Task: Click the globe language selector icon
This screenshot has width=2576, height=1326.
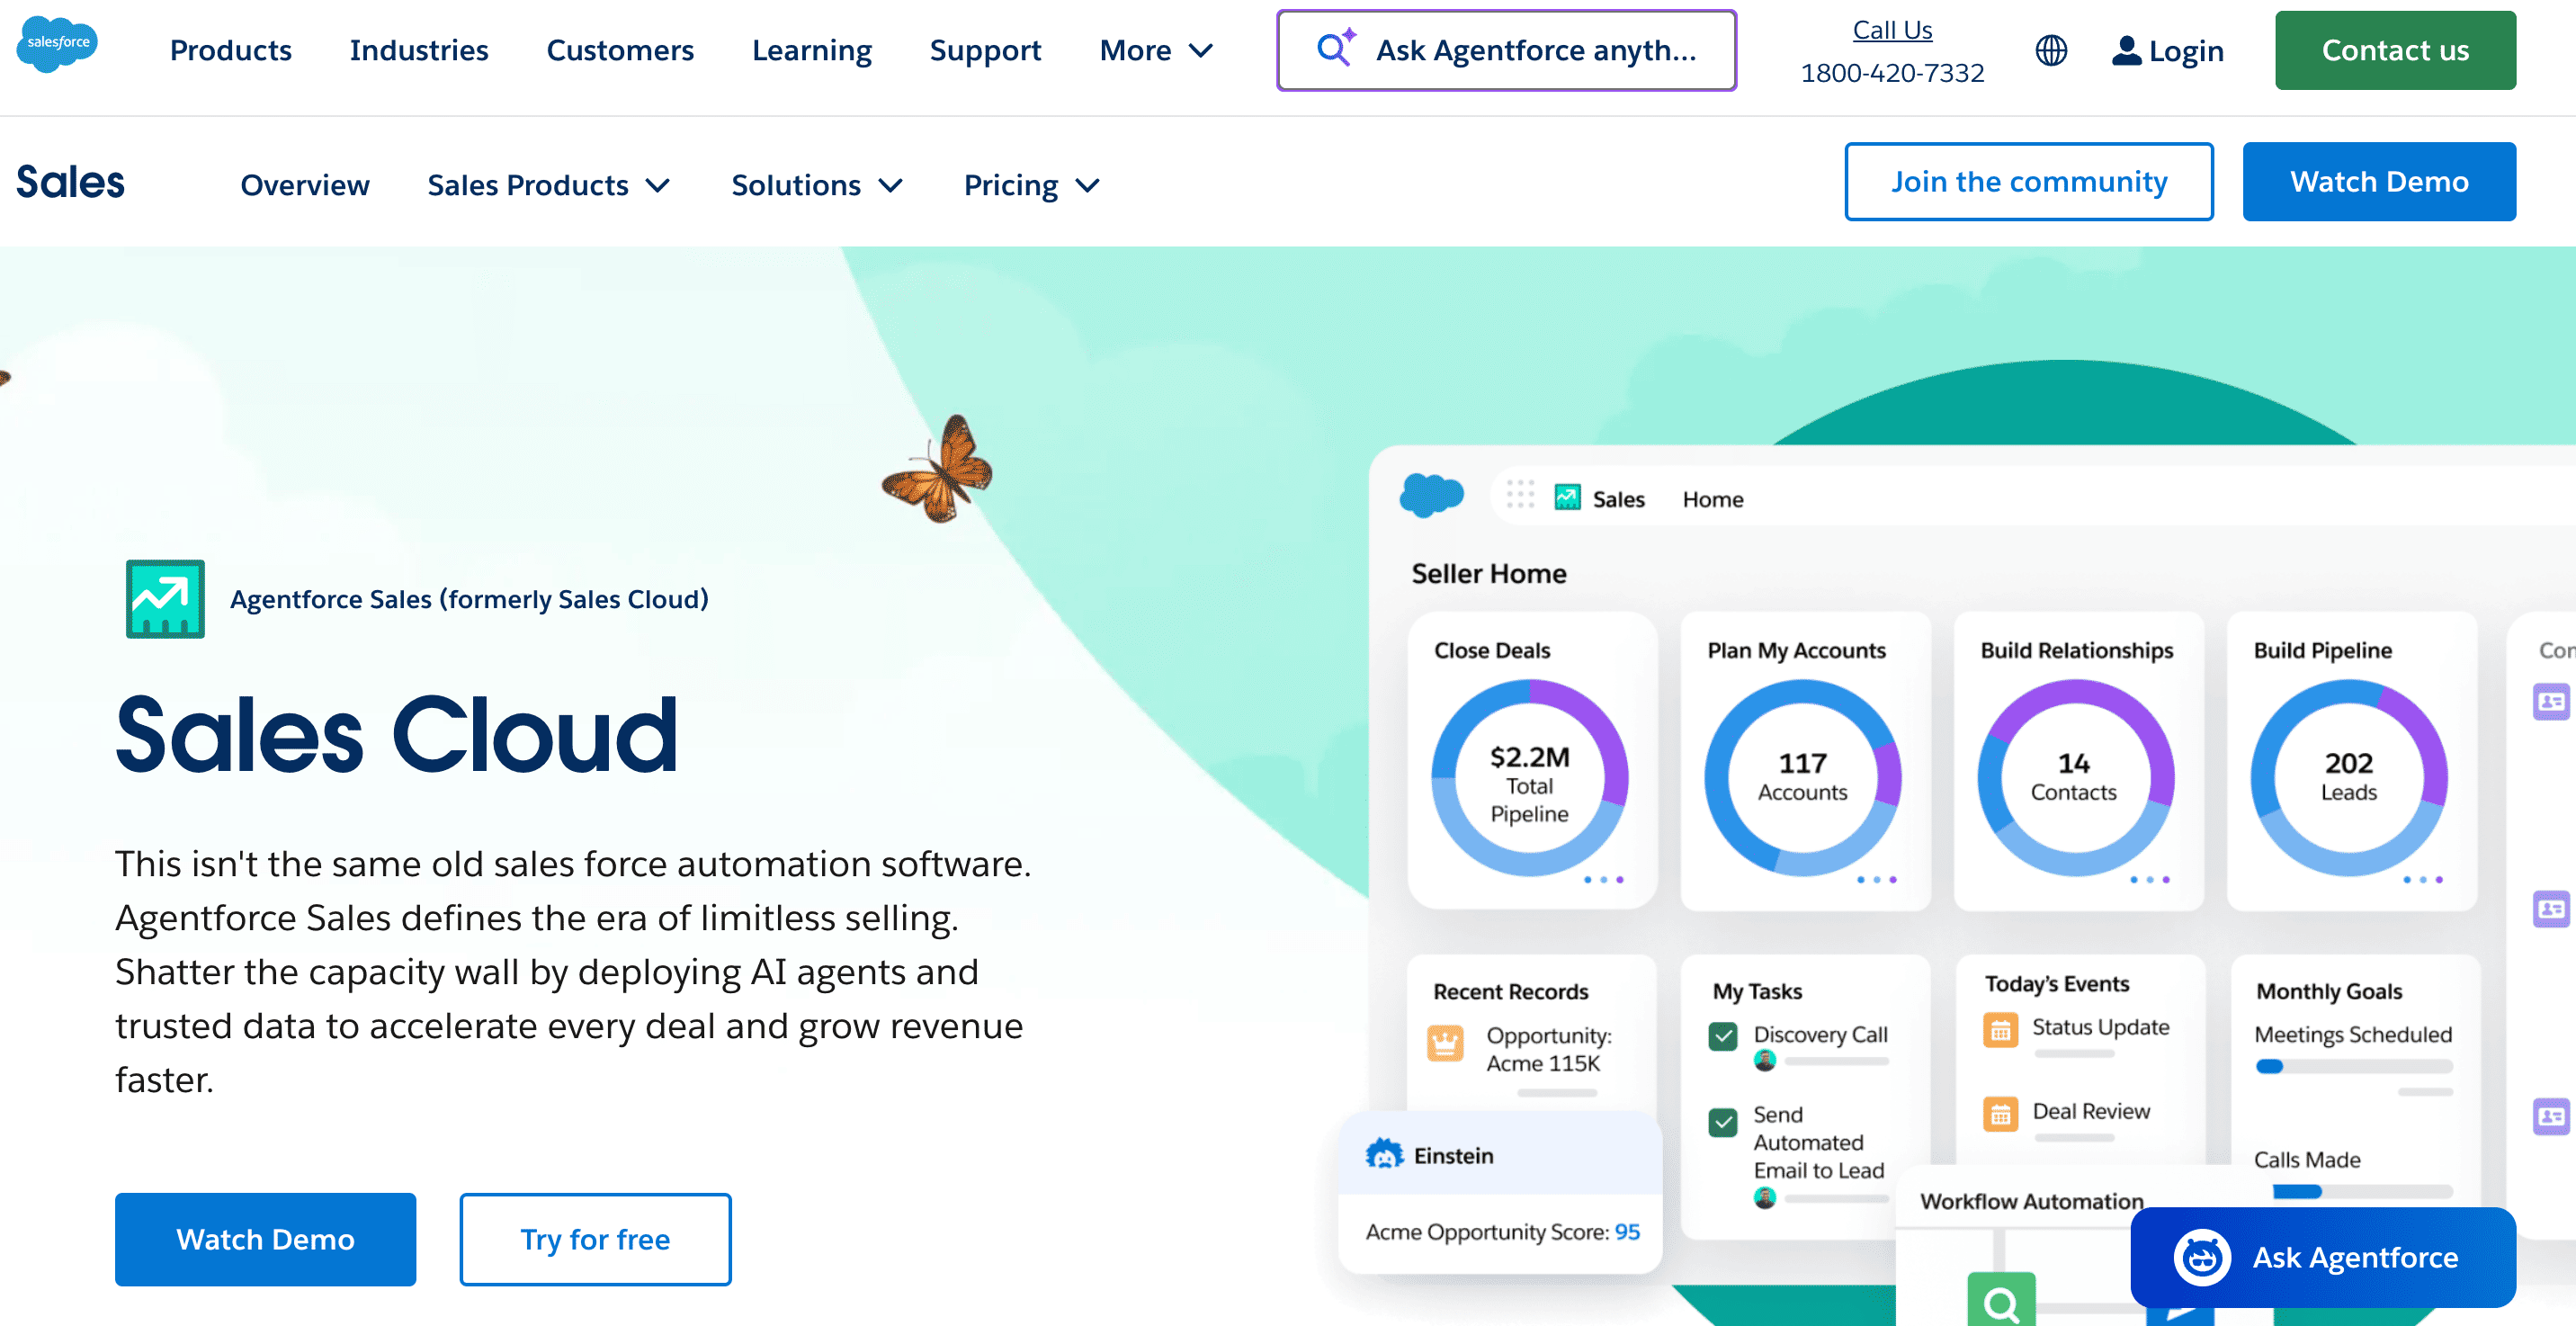Action: tap(2052, 50)
